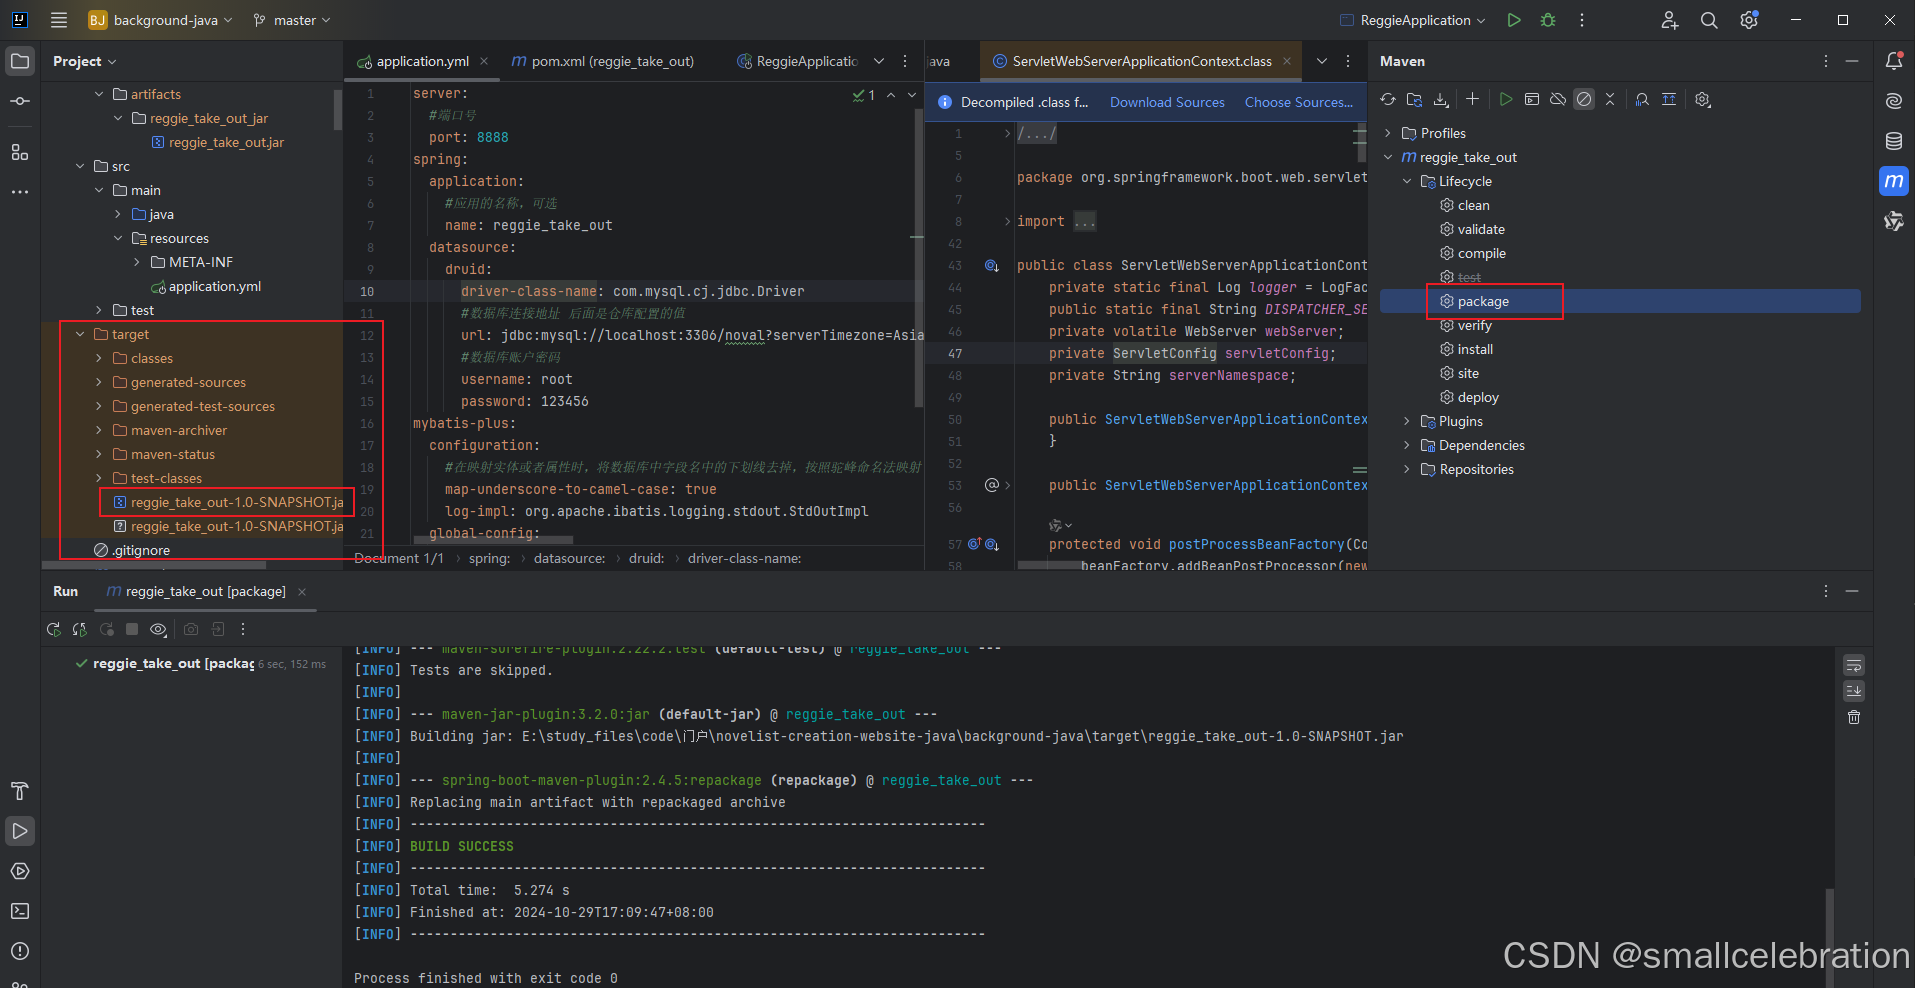The width and height of the screenshot is (1915, 988).
Task: Select the package goal under Lifecycle
Action: pos(1484,301)
